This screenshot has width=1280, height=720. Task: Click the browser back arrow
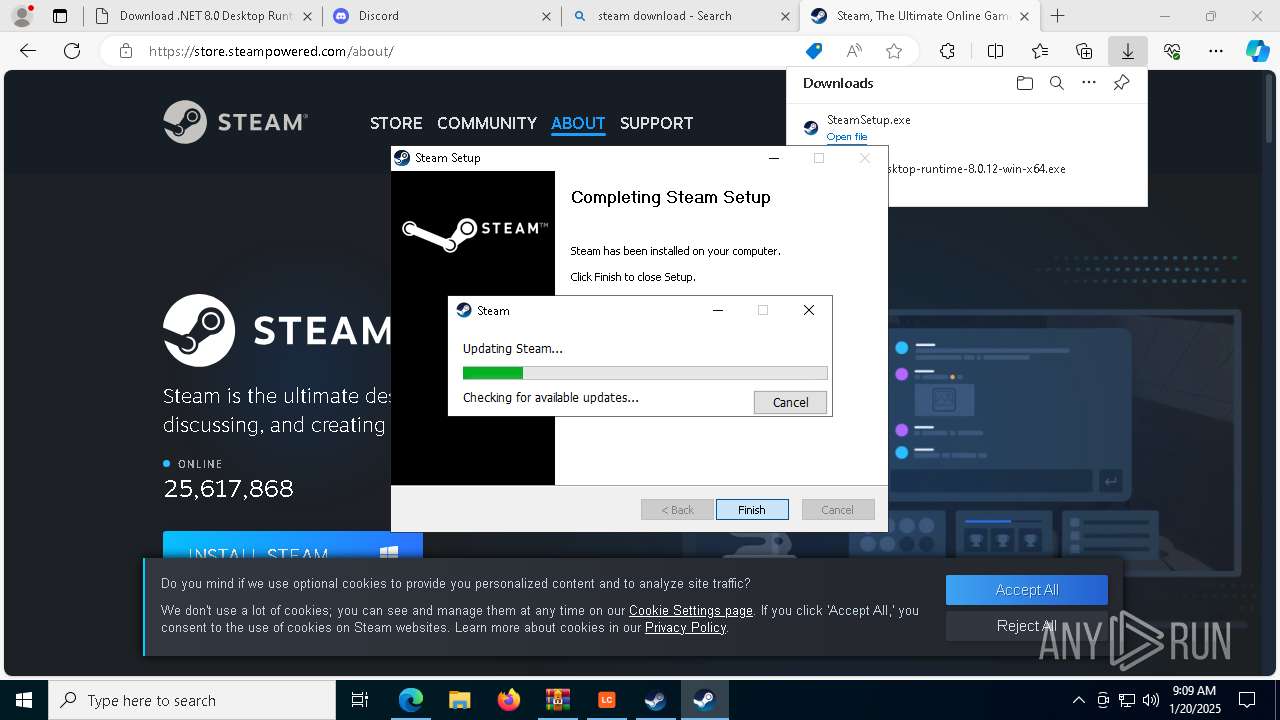28,51
